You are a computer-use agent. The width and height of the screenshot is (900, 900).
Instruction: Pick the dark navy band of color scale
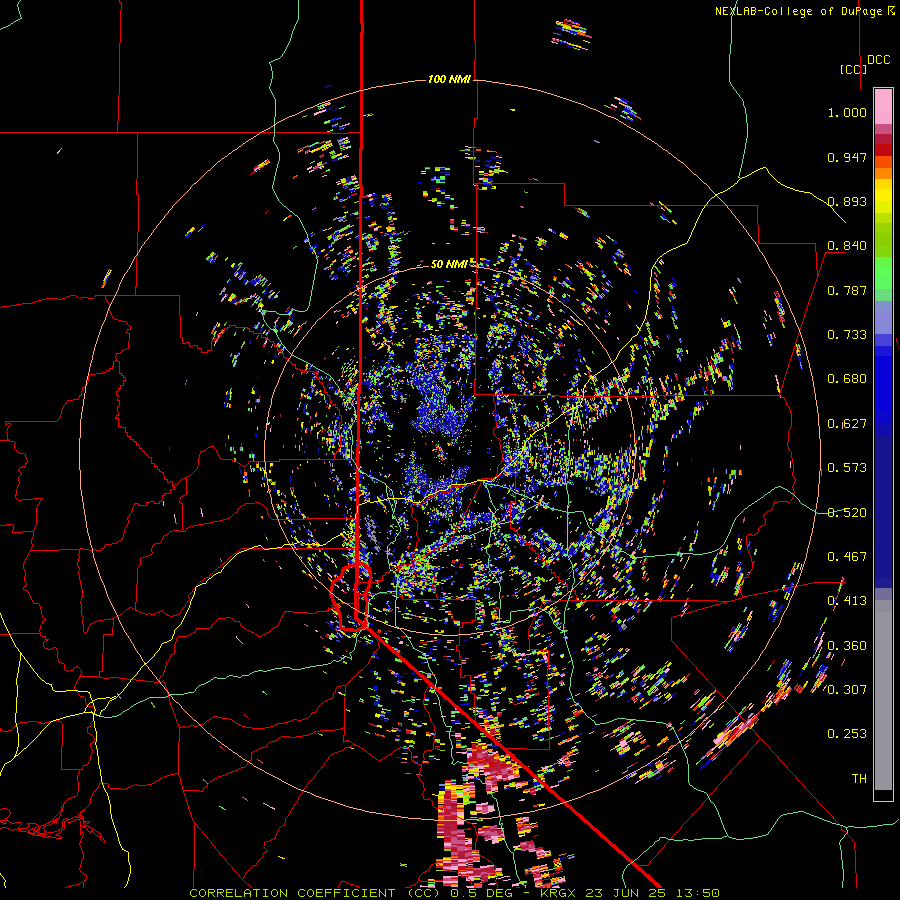pyautogui.click(x=883, y=511)
